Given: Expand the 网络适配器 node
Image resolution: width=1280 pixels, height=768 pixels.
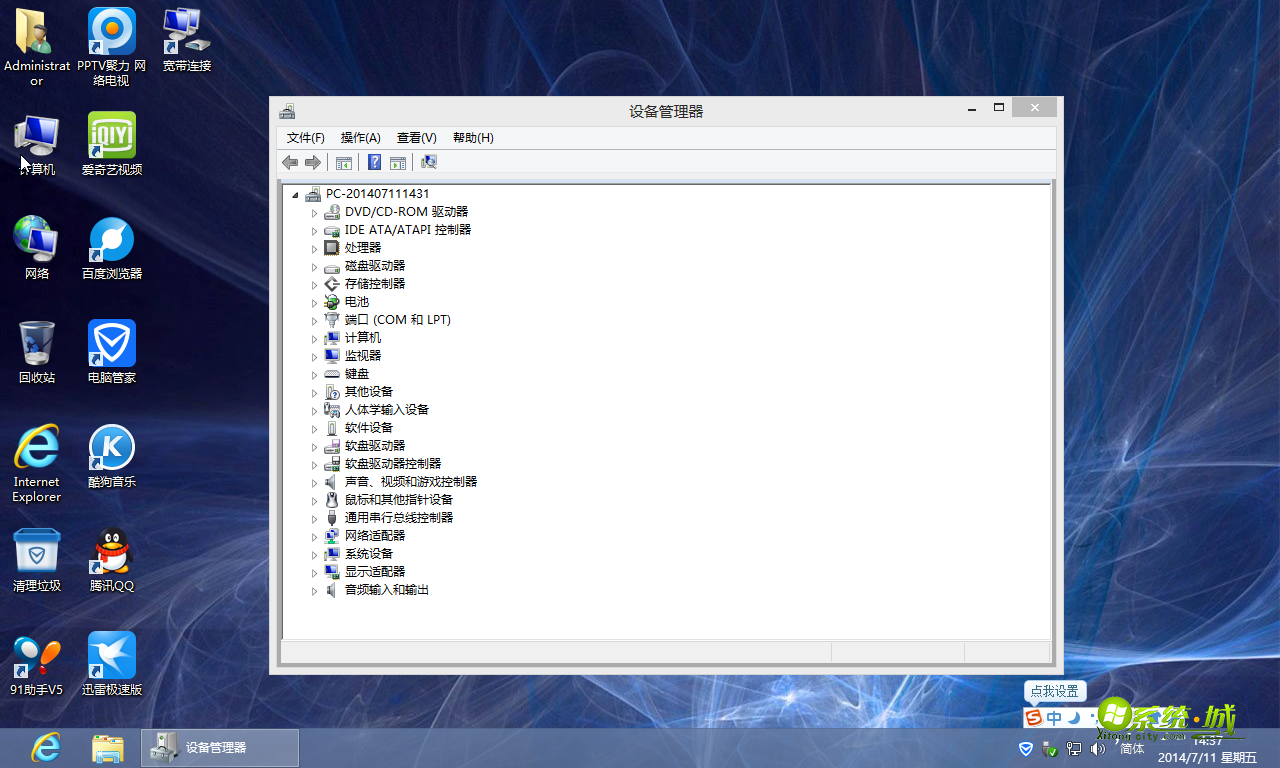Looking at the screenshot, I should click(x=314, y=535).
